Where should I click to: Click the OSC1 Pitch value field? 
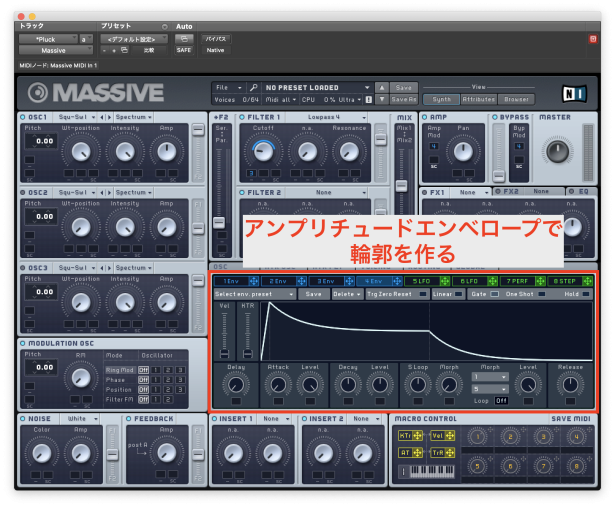(40, 141)
